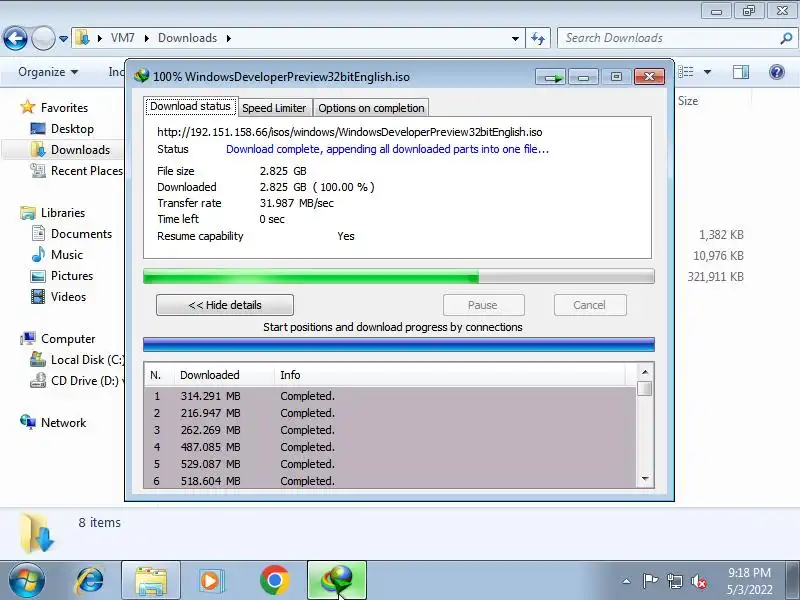Select connection row 6 with 518.604 MB
Screen dimensions: 800x600
click(x=390, y=481)
